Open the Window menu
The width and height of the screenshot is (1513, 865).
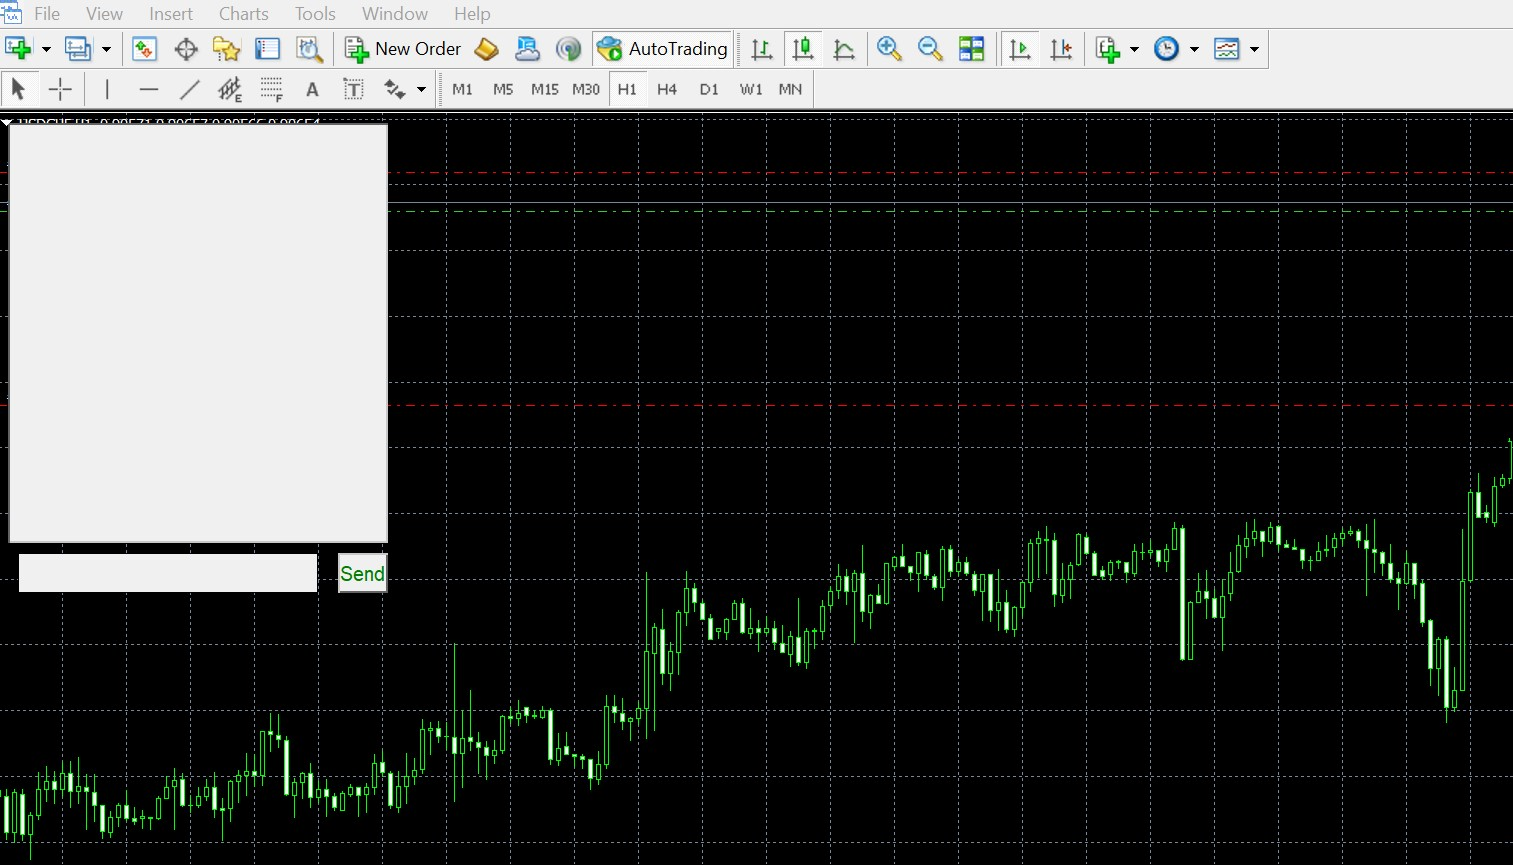point(395,14)
